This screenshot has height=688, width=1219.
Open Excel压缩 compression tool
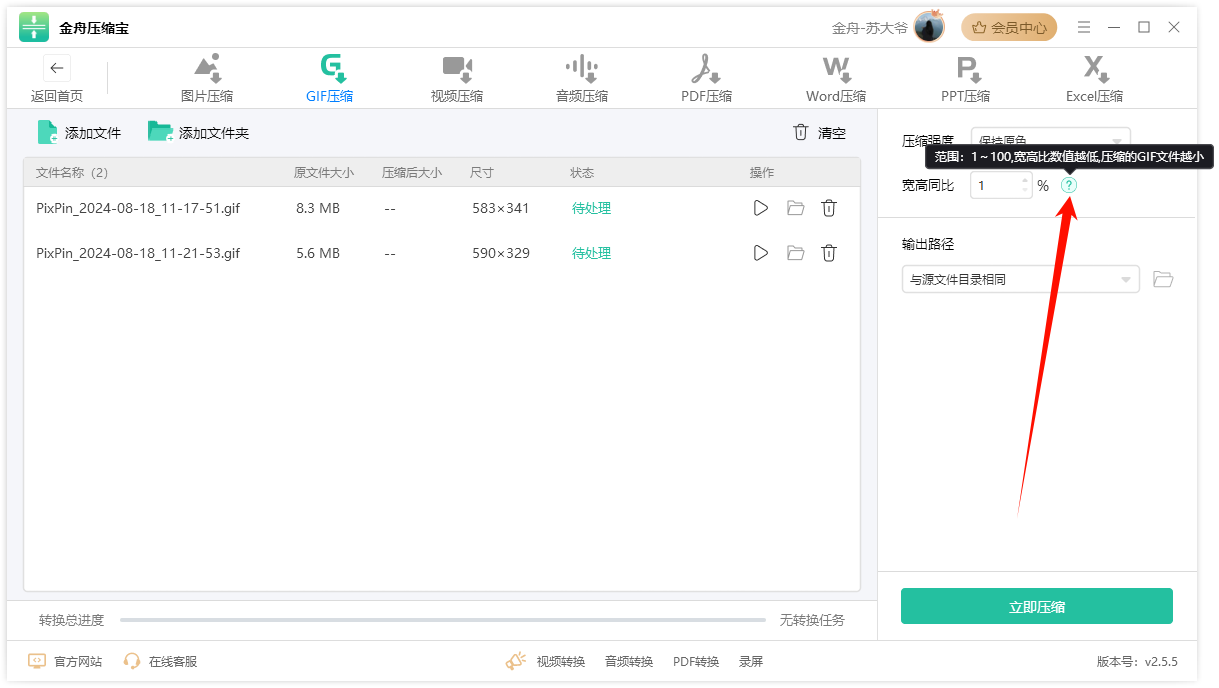pos(1094,79)
